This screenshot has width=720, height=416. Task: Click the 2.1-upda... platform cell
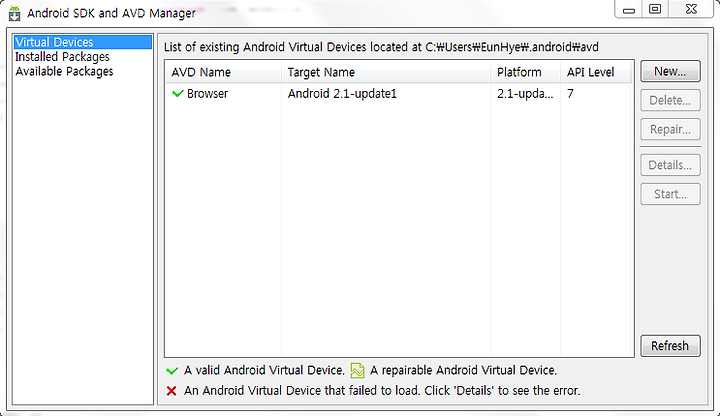tap(525, 94)
